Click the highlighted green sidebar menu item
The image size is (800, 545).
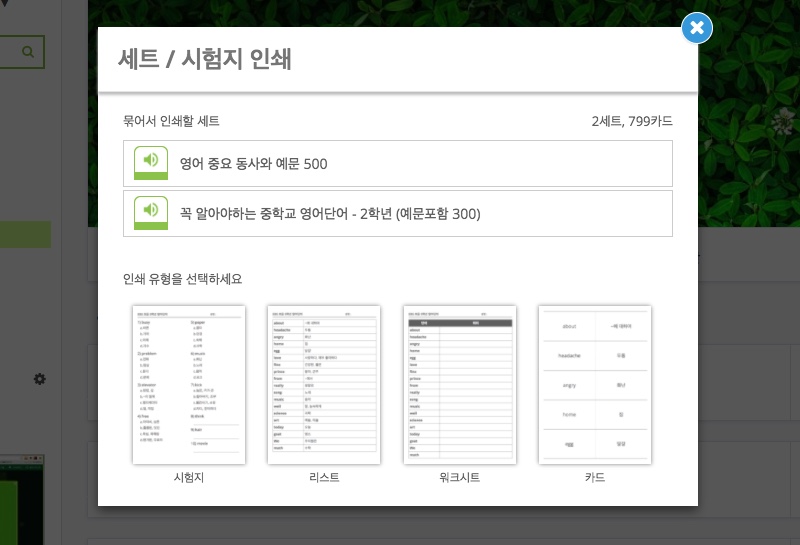pyautogui.click(x=25, y=235)
